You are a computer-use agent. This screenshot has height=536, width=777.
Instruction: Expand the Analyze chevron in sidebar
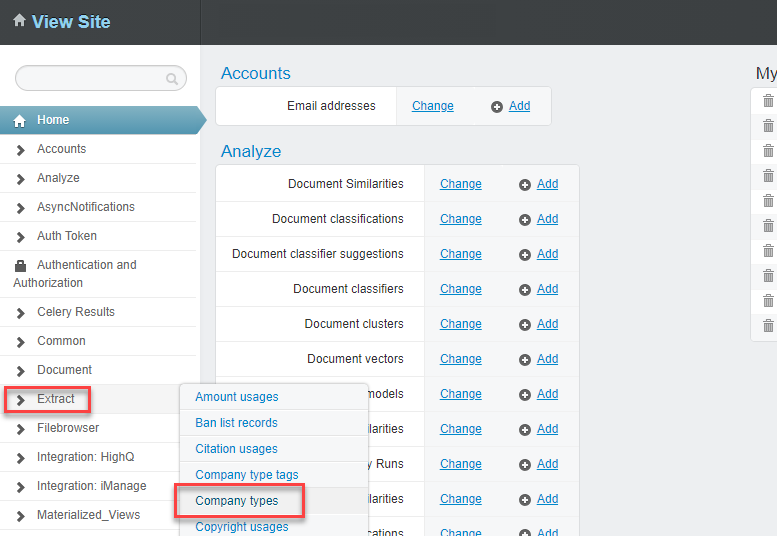(x=20, y=179)
